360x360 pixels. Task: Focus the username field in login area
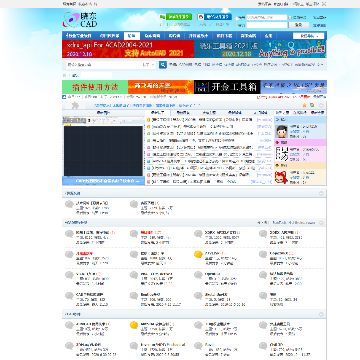[267, 17]
